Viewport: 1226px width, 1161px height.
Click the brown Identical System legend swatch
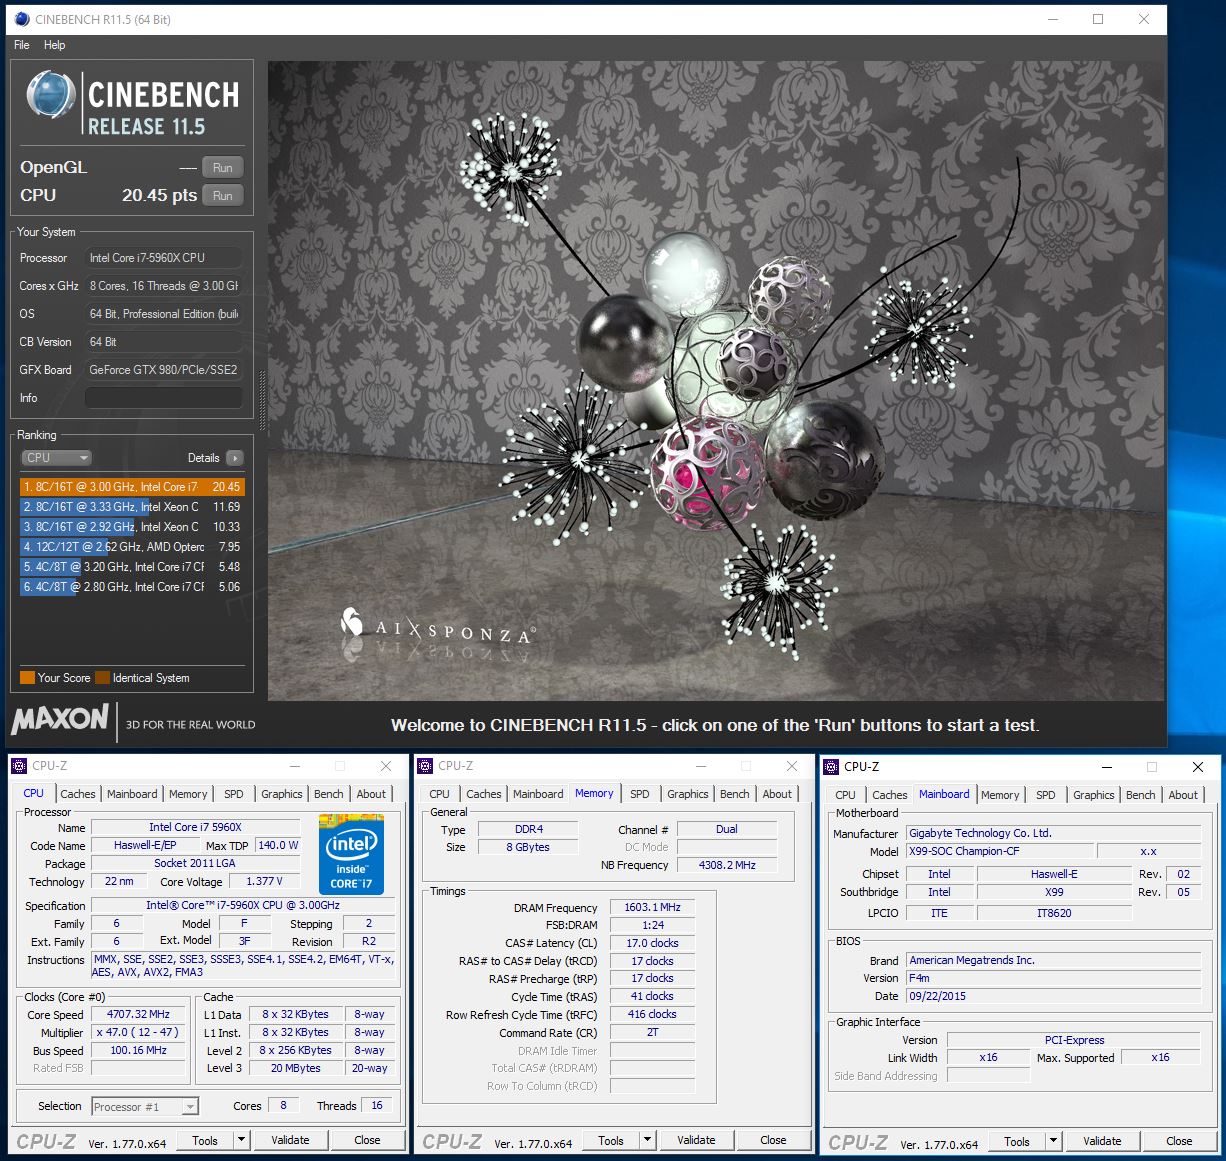point(102,678)
